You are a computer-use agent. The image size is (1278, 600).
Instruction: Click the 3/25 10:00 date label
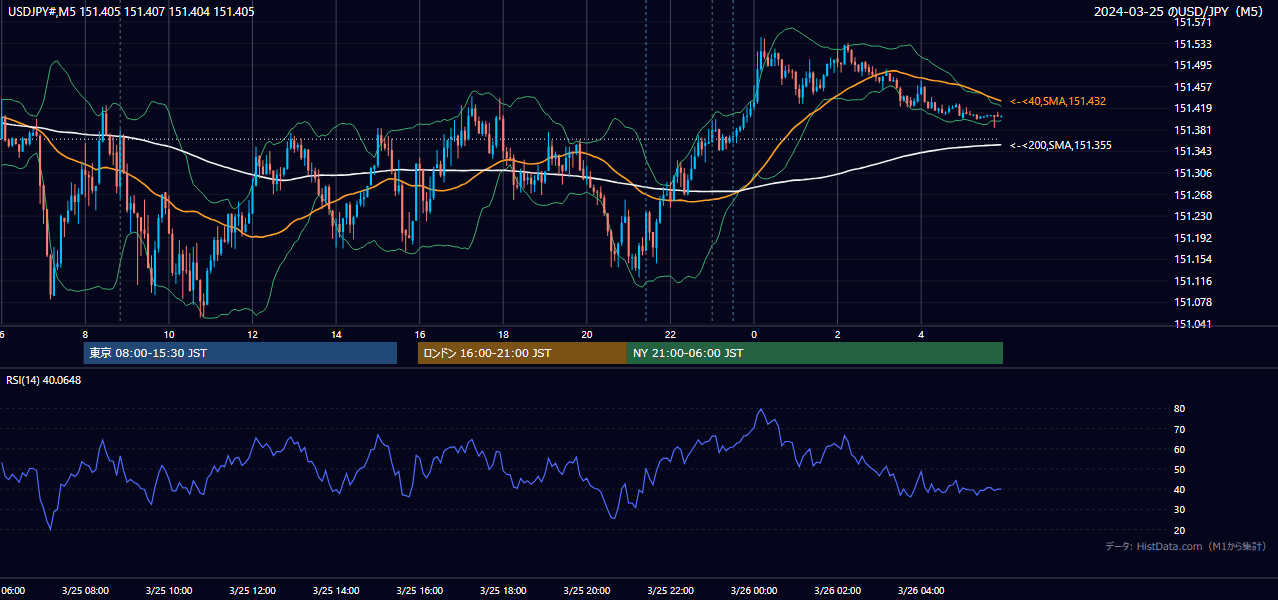click(x=169, y=591)
